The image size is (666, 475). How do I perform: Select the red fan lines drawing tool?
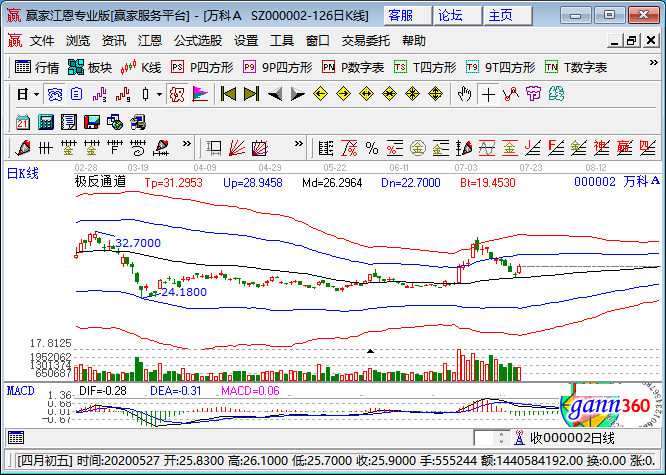pyautogui.click(x=237, y=148)
